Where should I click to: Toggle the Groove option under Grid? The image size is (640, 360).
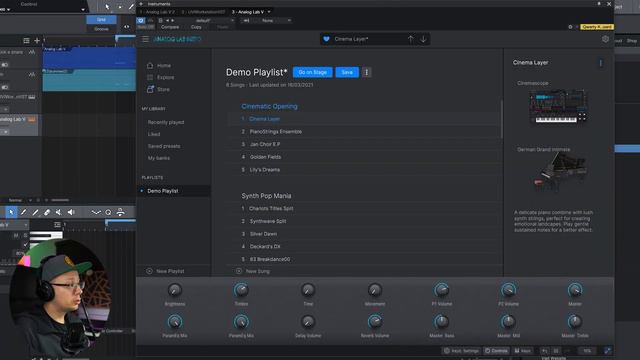tap(101, 29)
